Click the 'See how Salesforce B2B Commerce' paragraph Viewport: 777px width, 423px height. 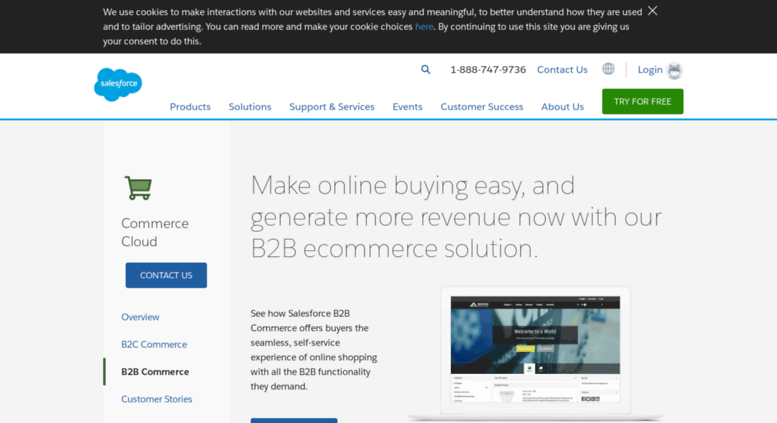[x=314, y=350]
